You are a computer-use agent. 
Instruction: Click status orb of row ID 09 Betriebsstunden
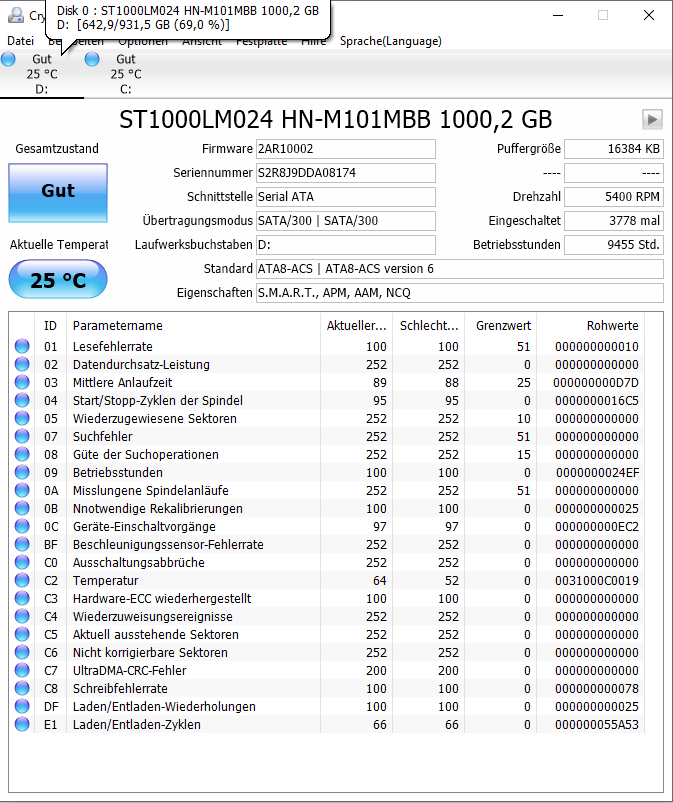coord(22,472)
